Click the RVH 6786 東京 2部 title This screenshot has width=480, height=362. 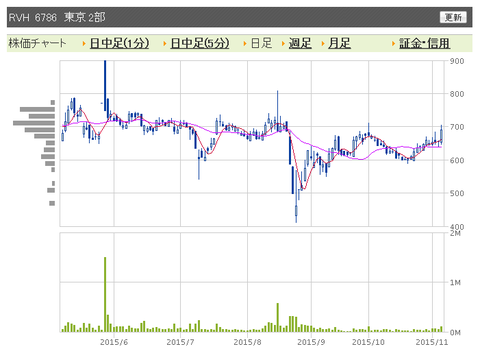pos(57,17)
